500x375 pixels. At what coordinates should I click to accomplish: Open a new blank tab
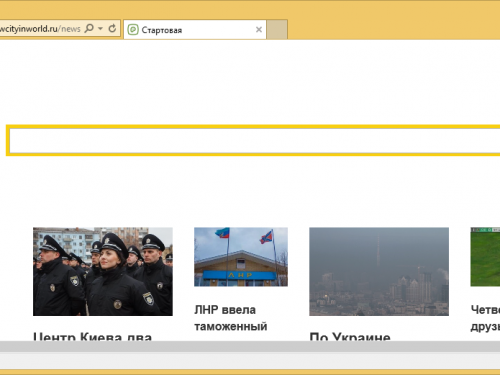coord(277,30)
